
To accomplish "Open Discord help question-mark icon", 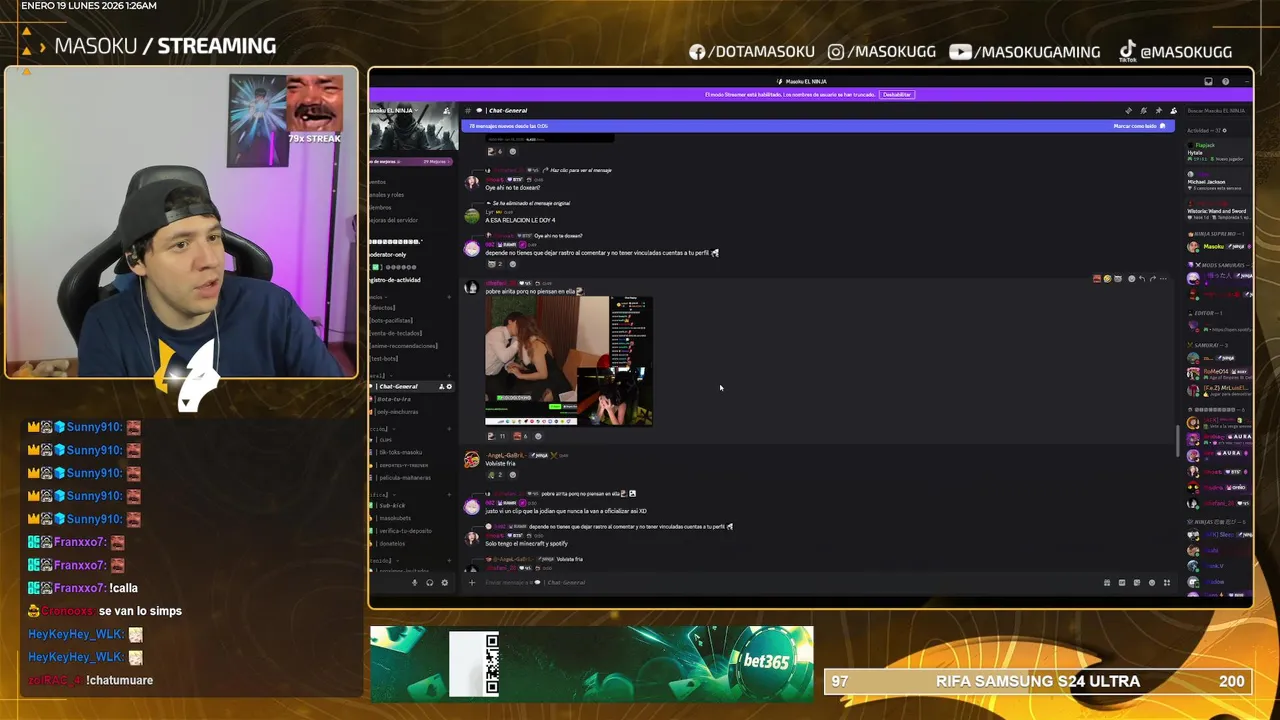I will coord(1225,82).
